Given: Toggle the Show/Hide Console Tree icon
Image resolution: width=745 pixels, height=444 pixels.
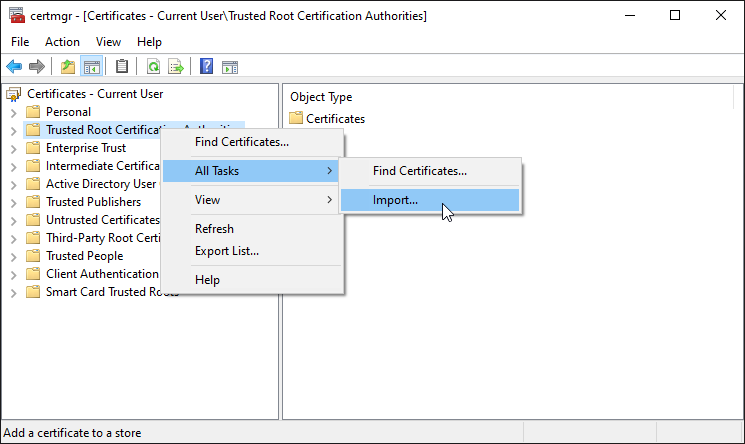Looking at the screenshot, I should click(x=92, y=67).
